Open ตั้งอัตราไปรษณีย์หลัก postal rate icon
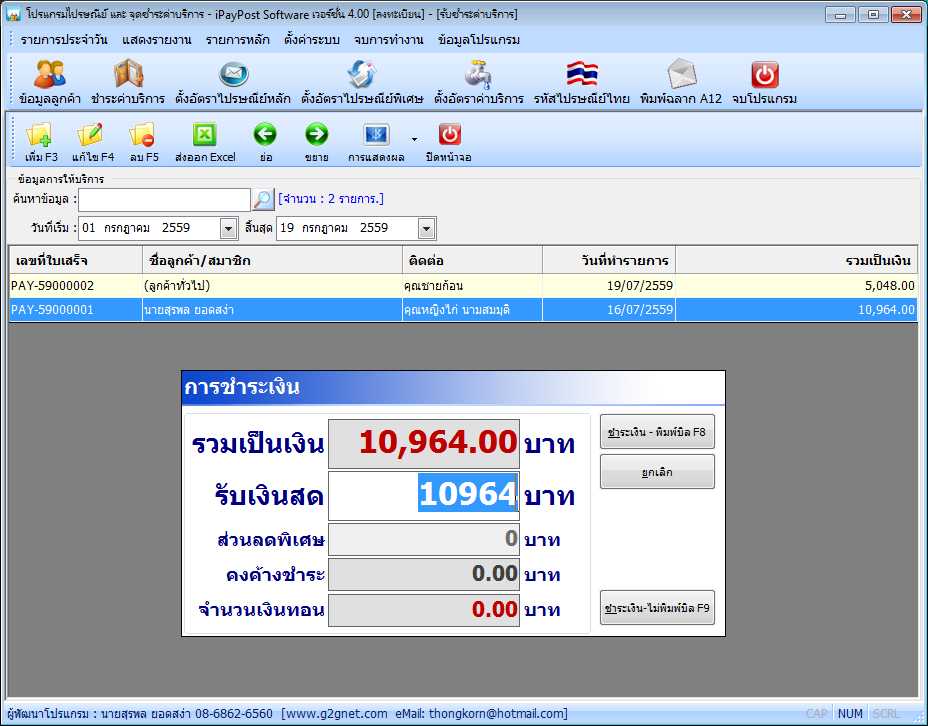 (233, 75)
